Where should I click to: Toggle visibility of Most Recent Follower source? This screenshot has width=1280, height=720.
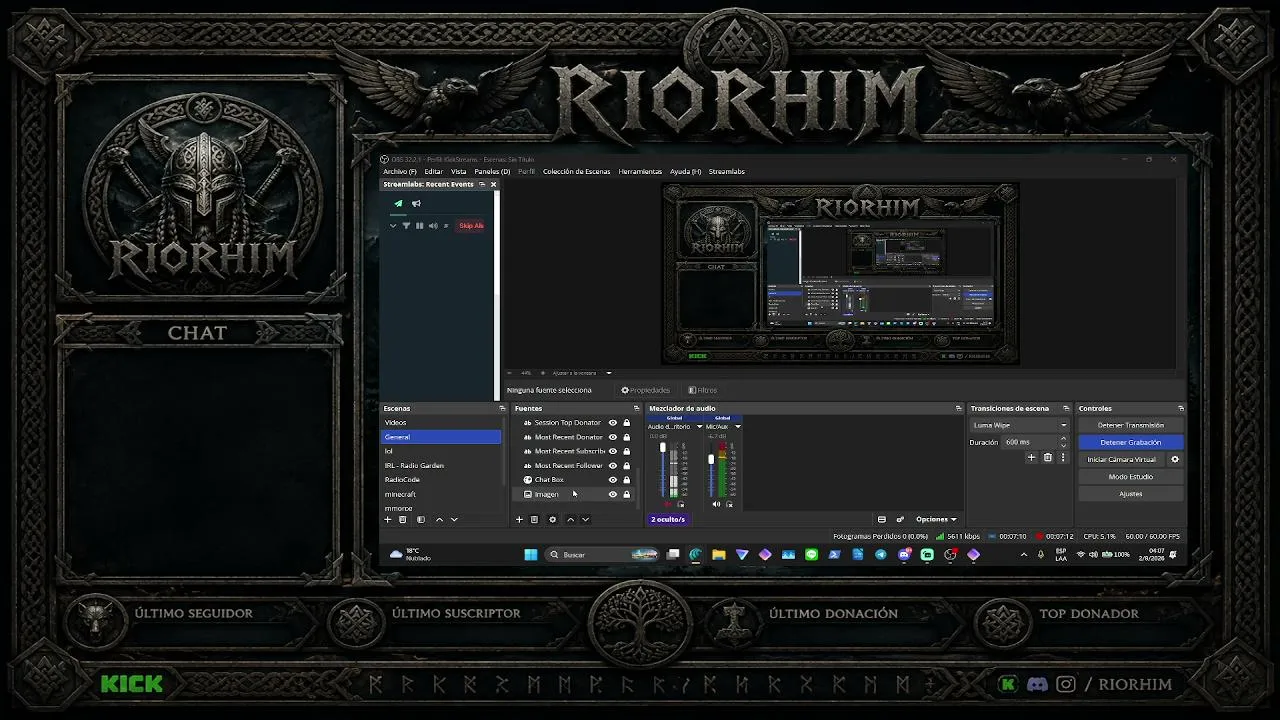click(x=613, y=466)
